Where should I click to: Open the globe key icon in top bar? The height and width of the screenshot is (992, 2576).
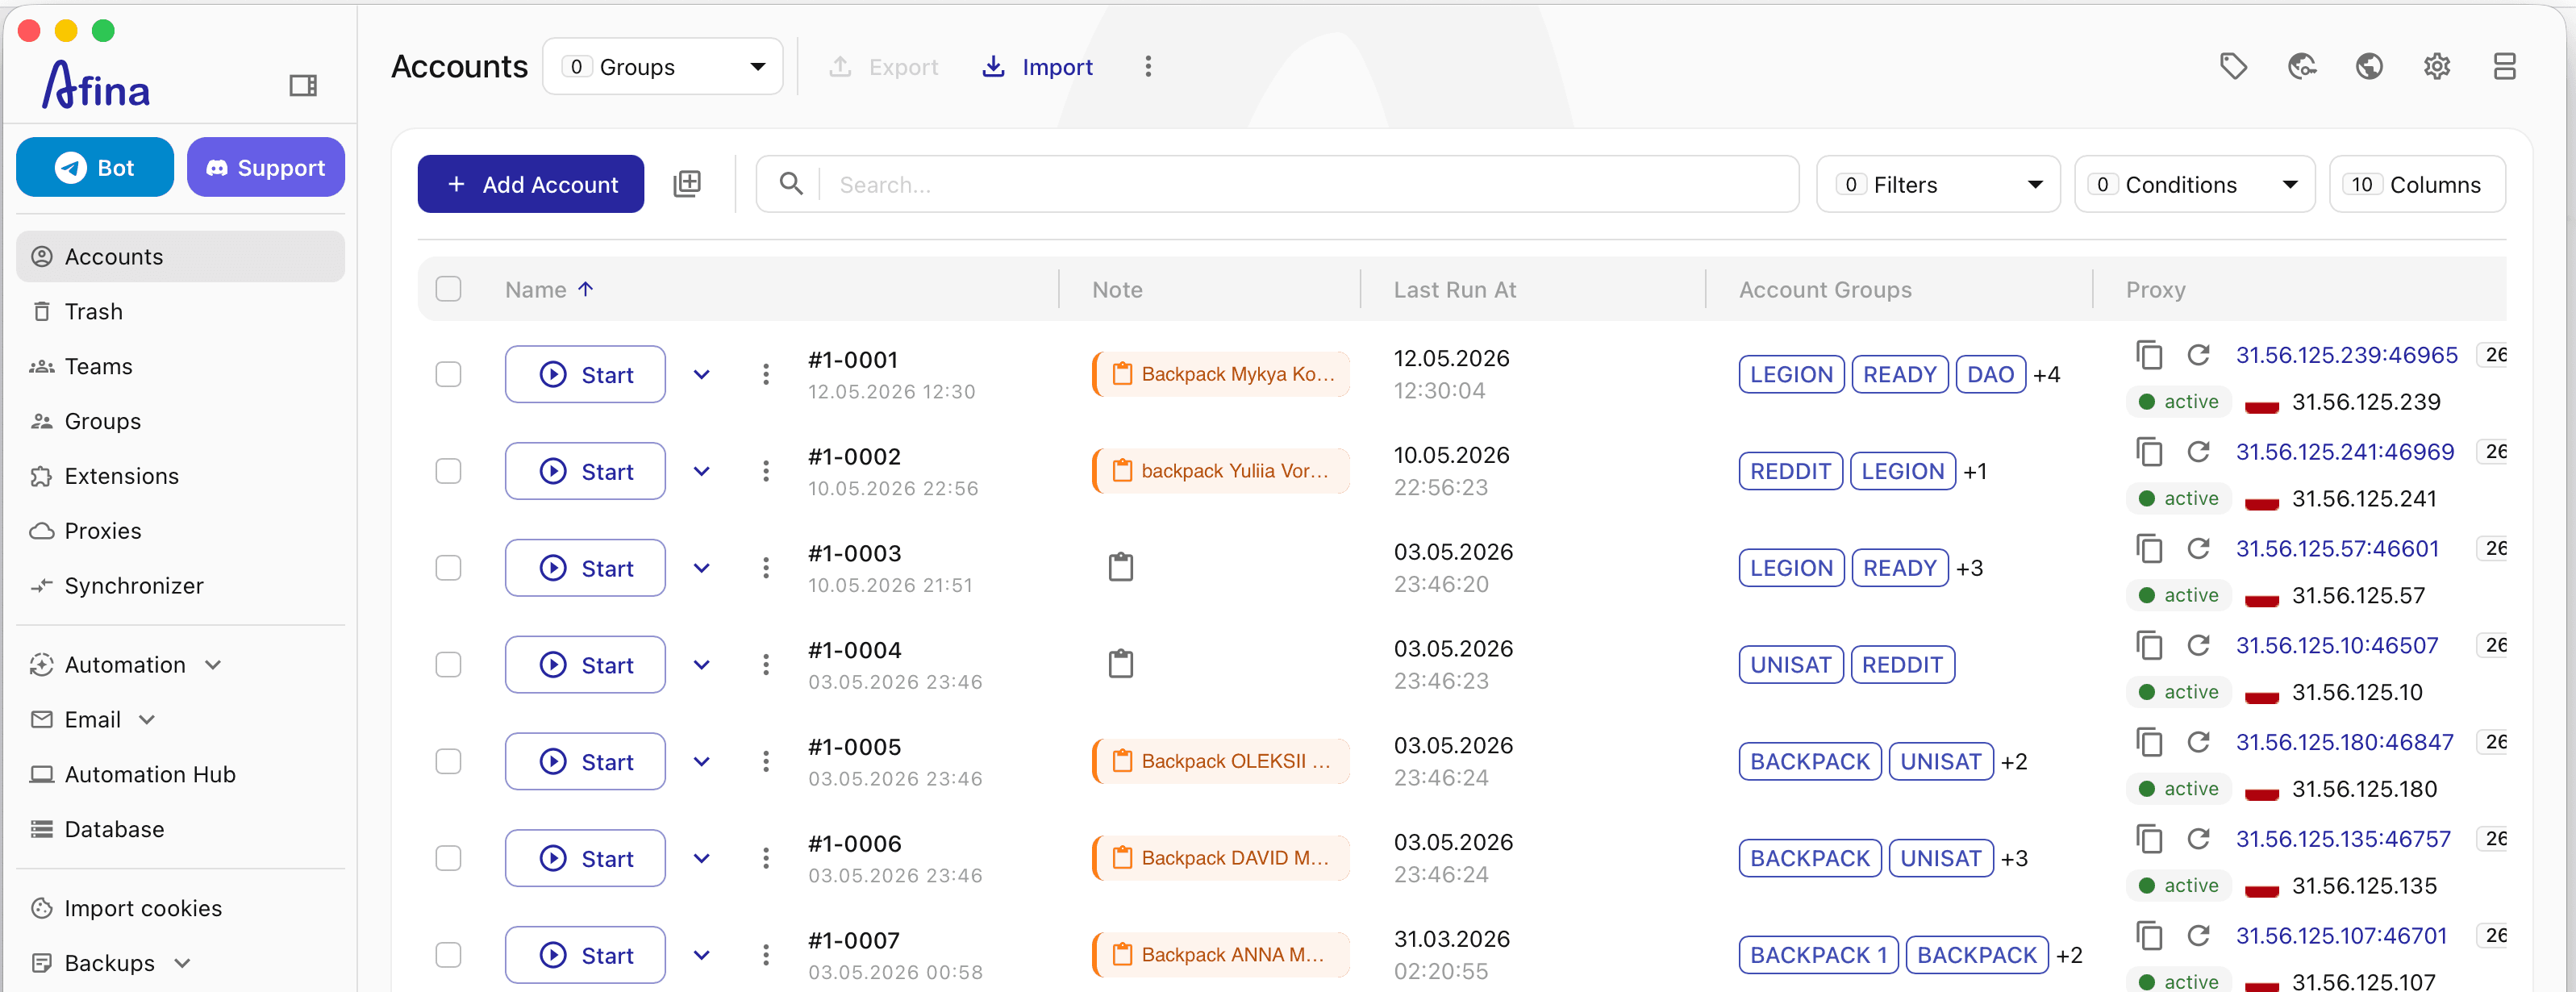[x=2302, y=66]
